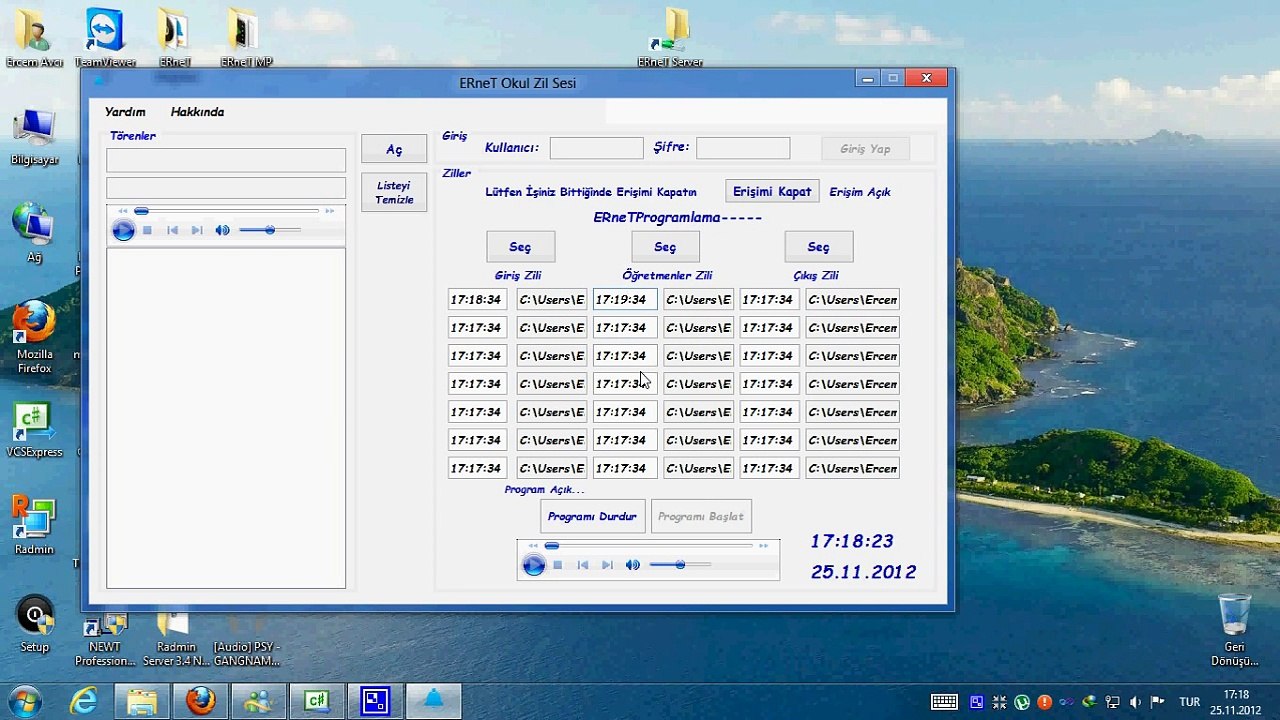
Task: Click the Aç button
Action: 394,149
